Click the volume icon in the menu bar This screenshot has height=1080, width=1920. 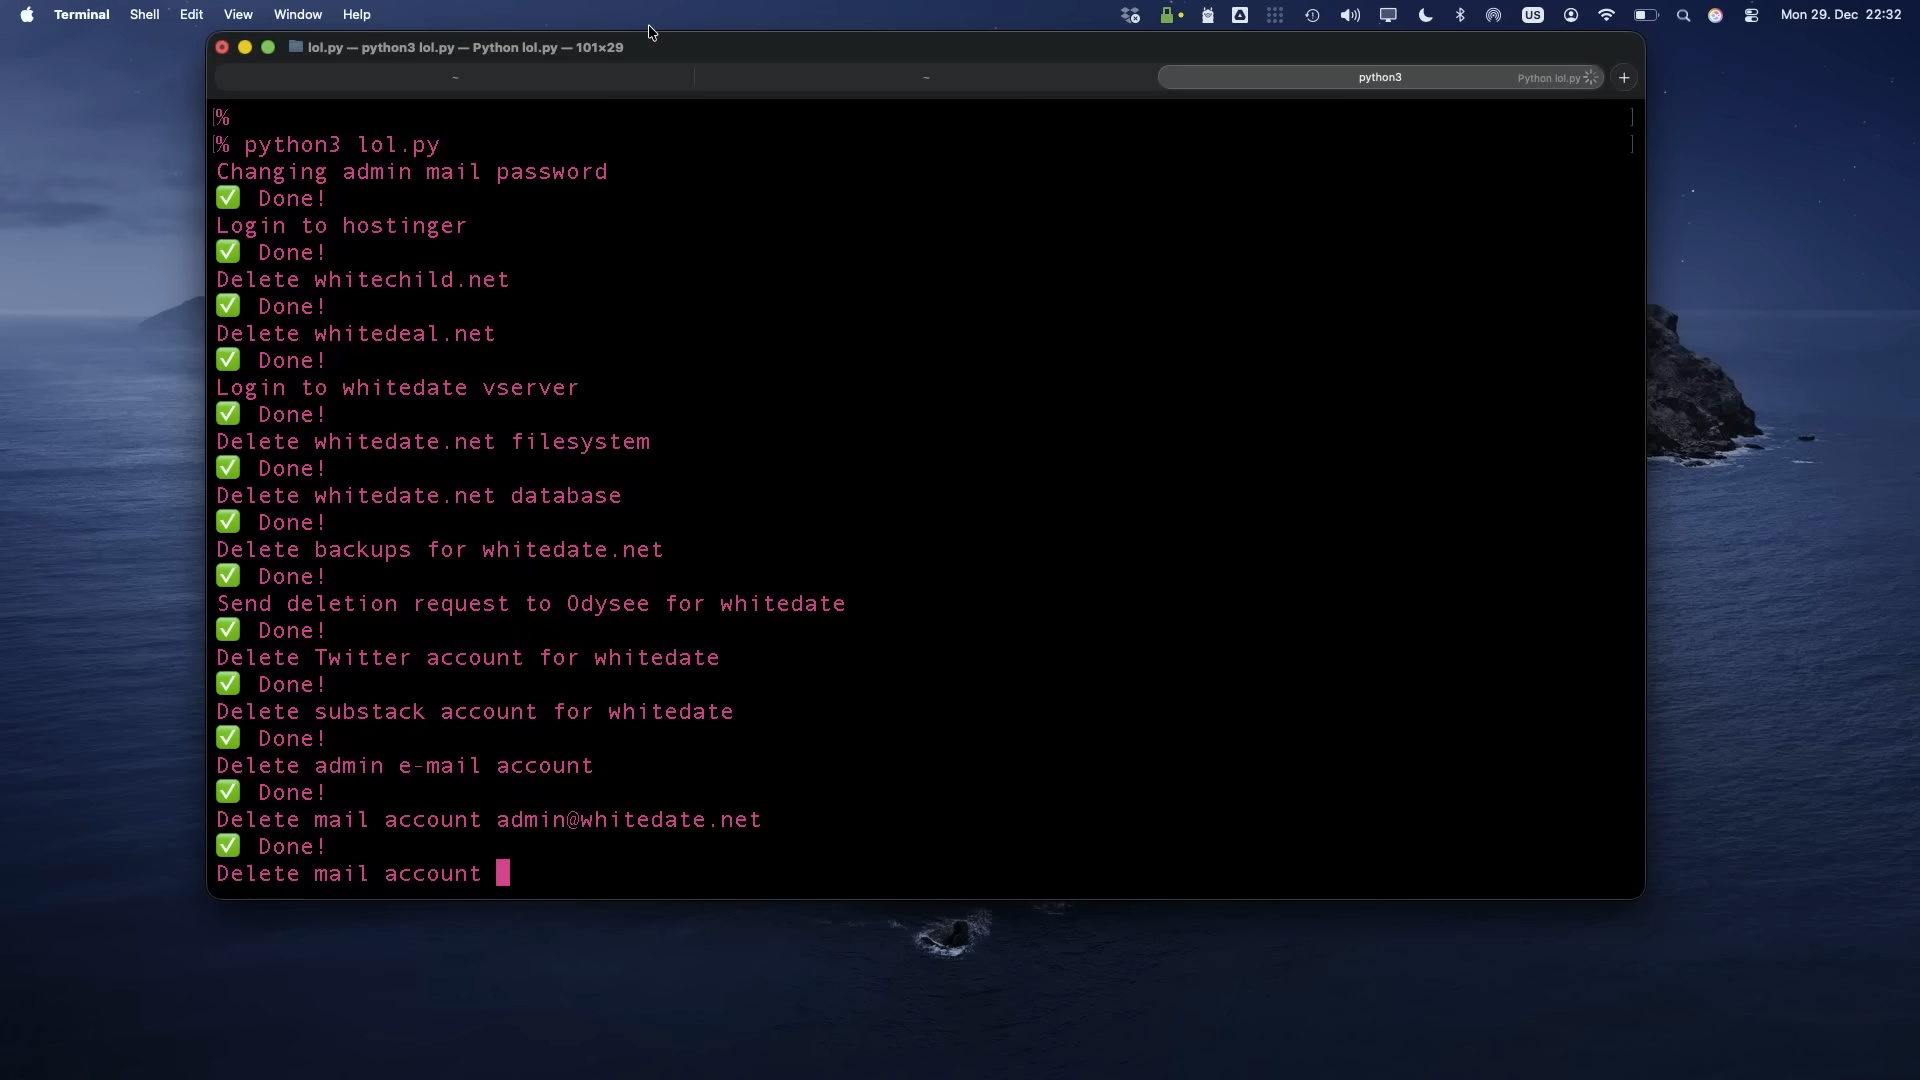pos(1349,15)
